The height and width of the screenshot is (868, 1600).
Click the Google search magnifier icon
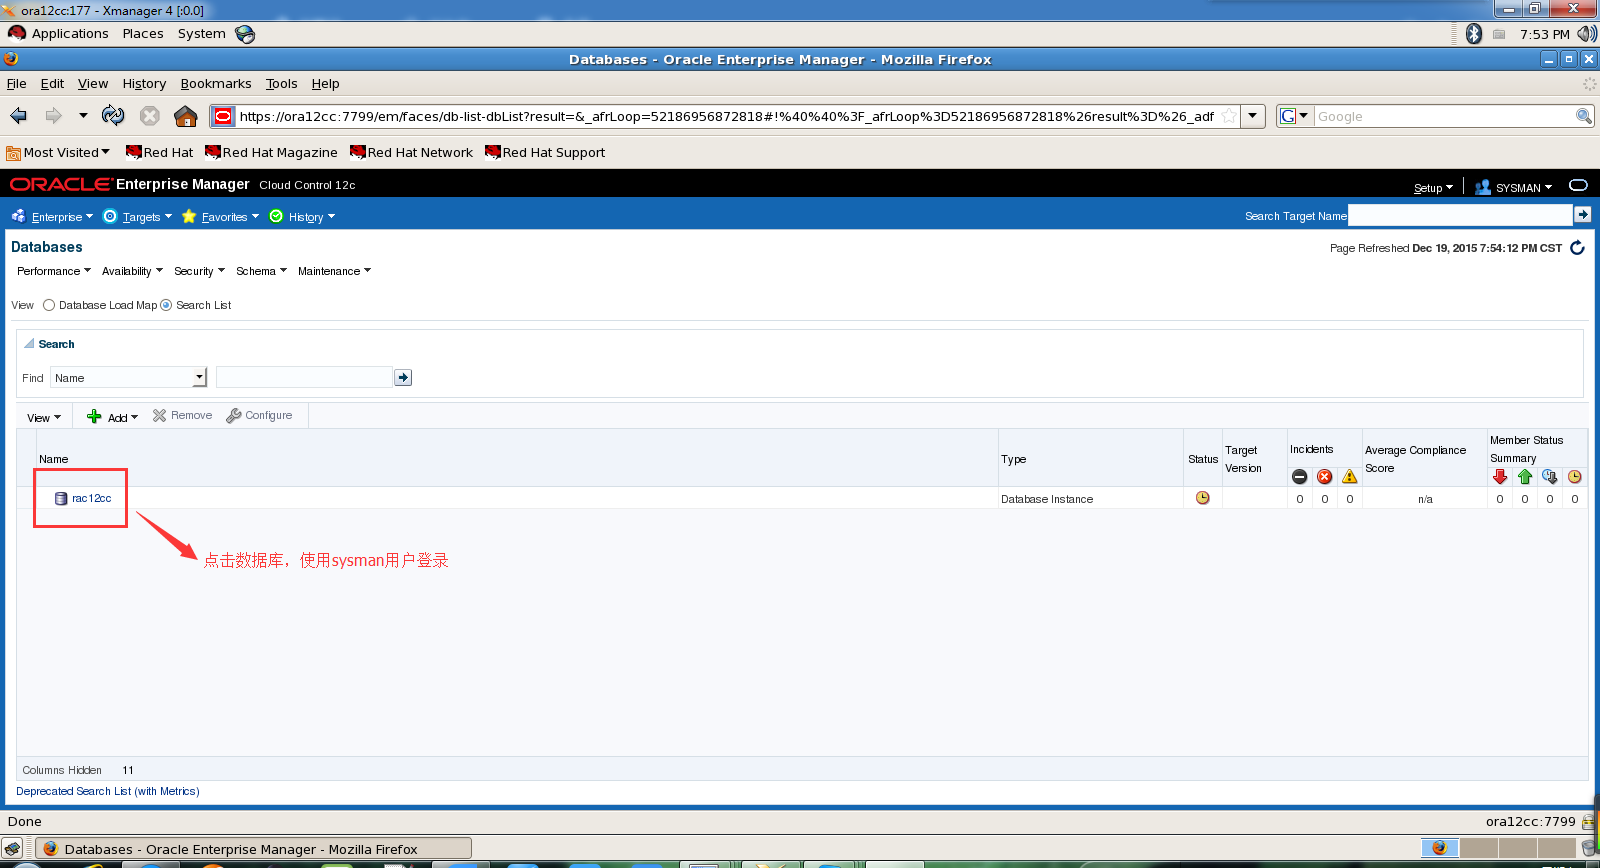click(1583, 116)
